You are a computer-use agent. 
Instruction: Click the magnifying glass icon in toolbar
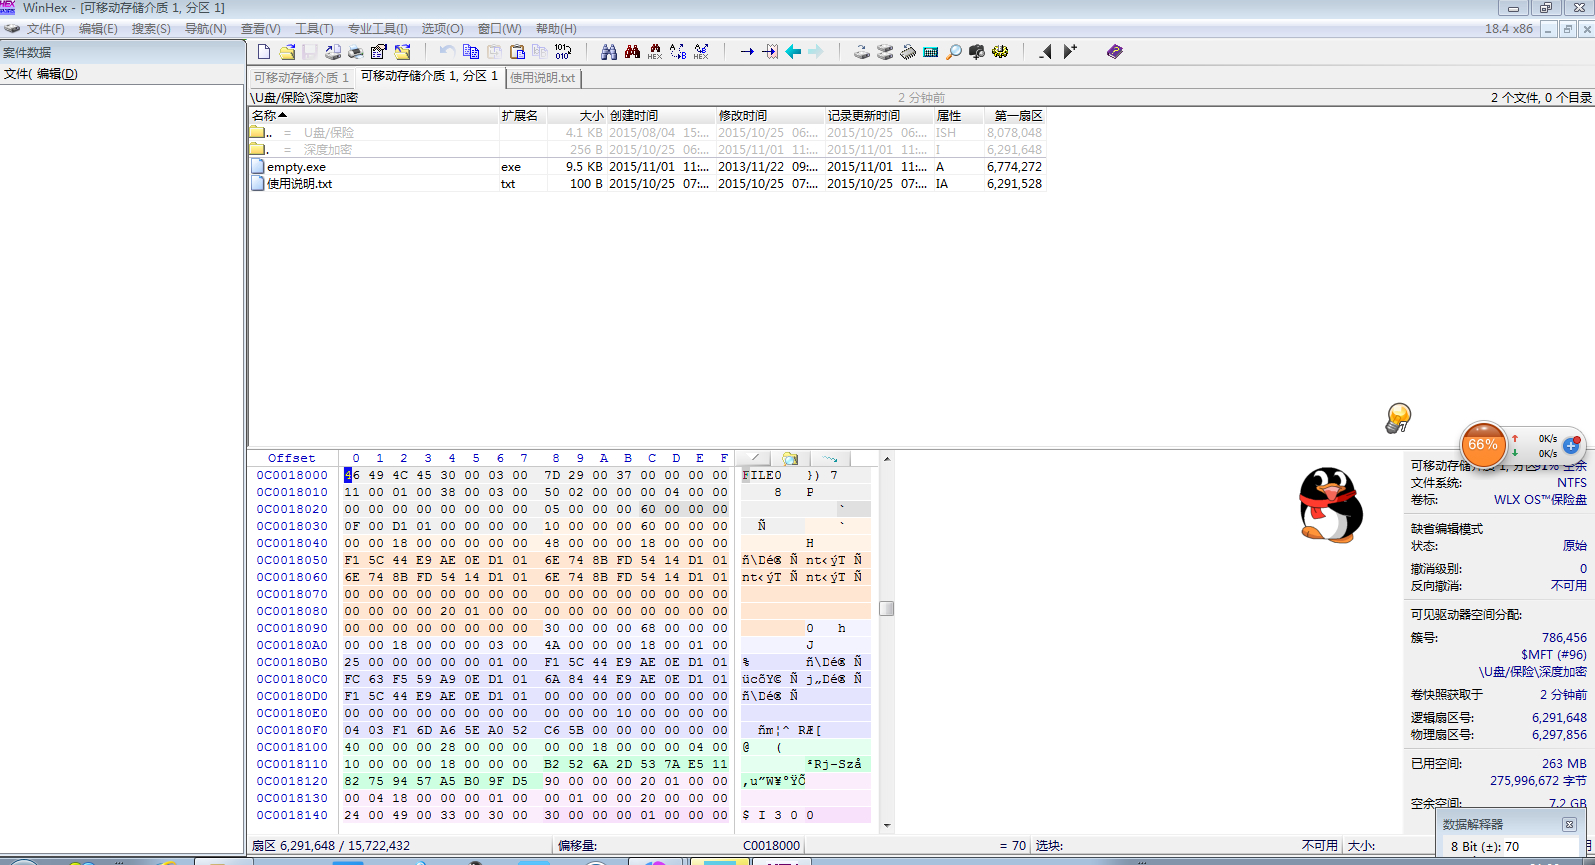click(x=954, y=52)
